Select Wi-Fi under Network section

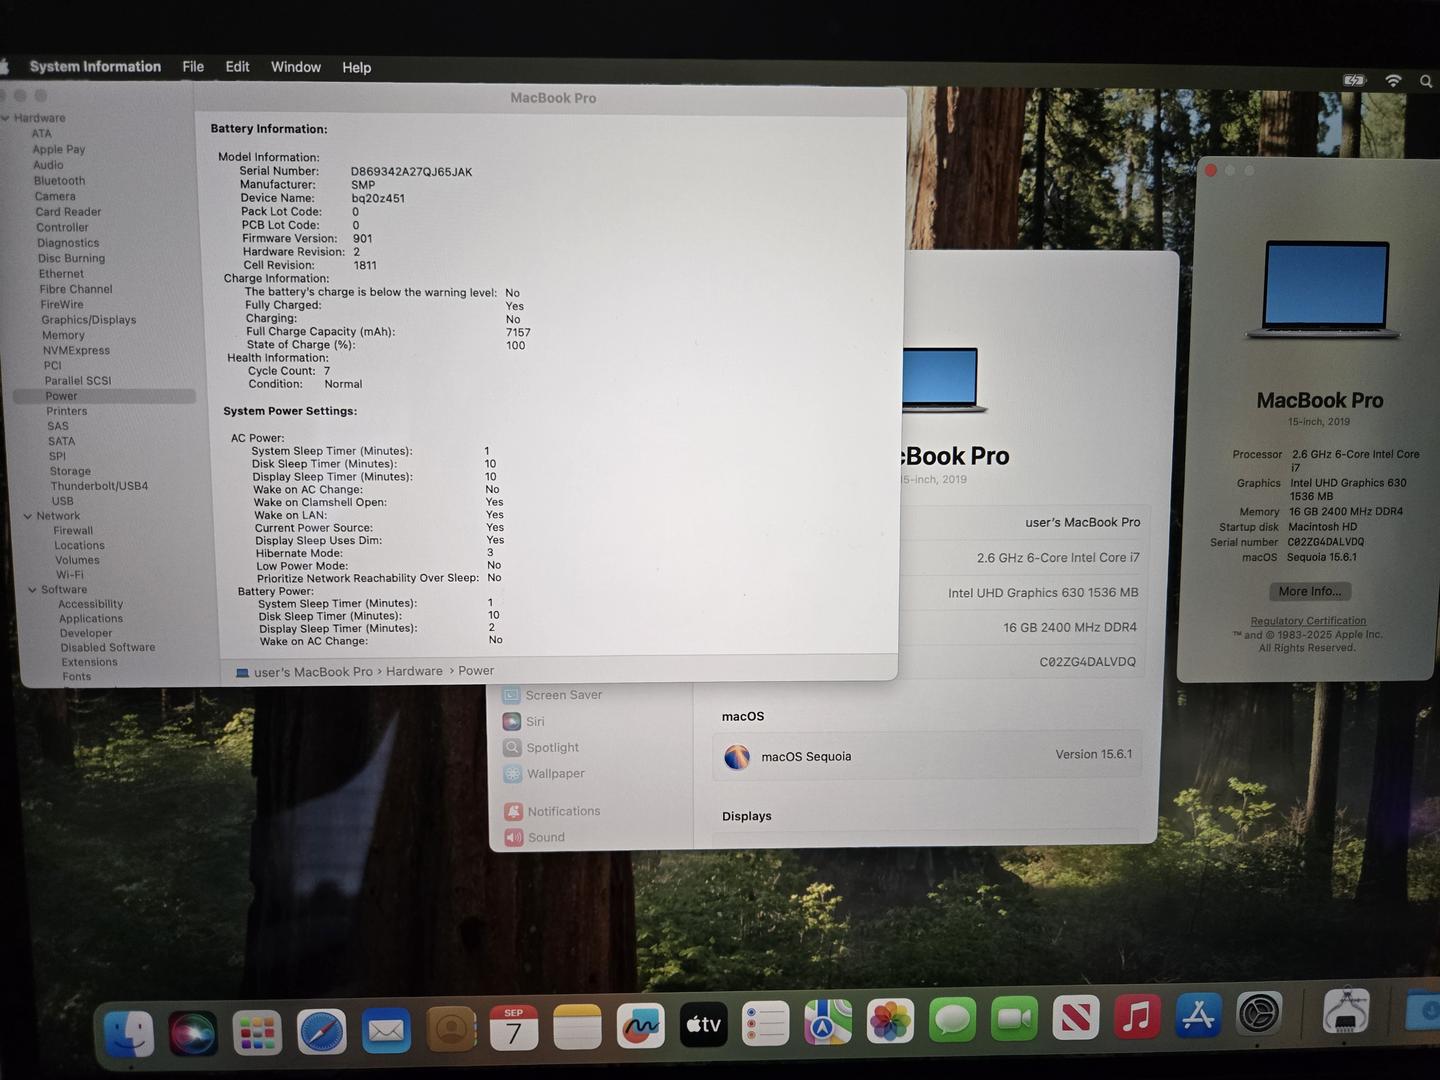(70, 575)
